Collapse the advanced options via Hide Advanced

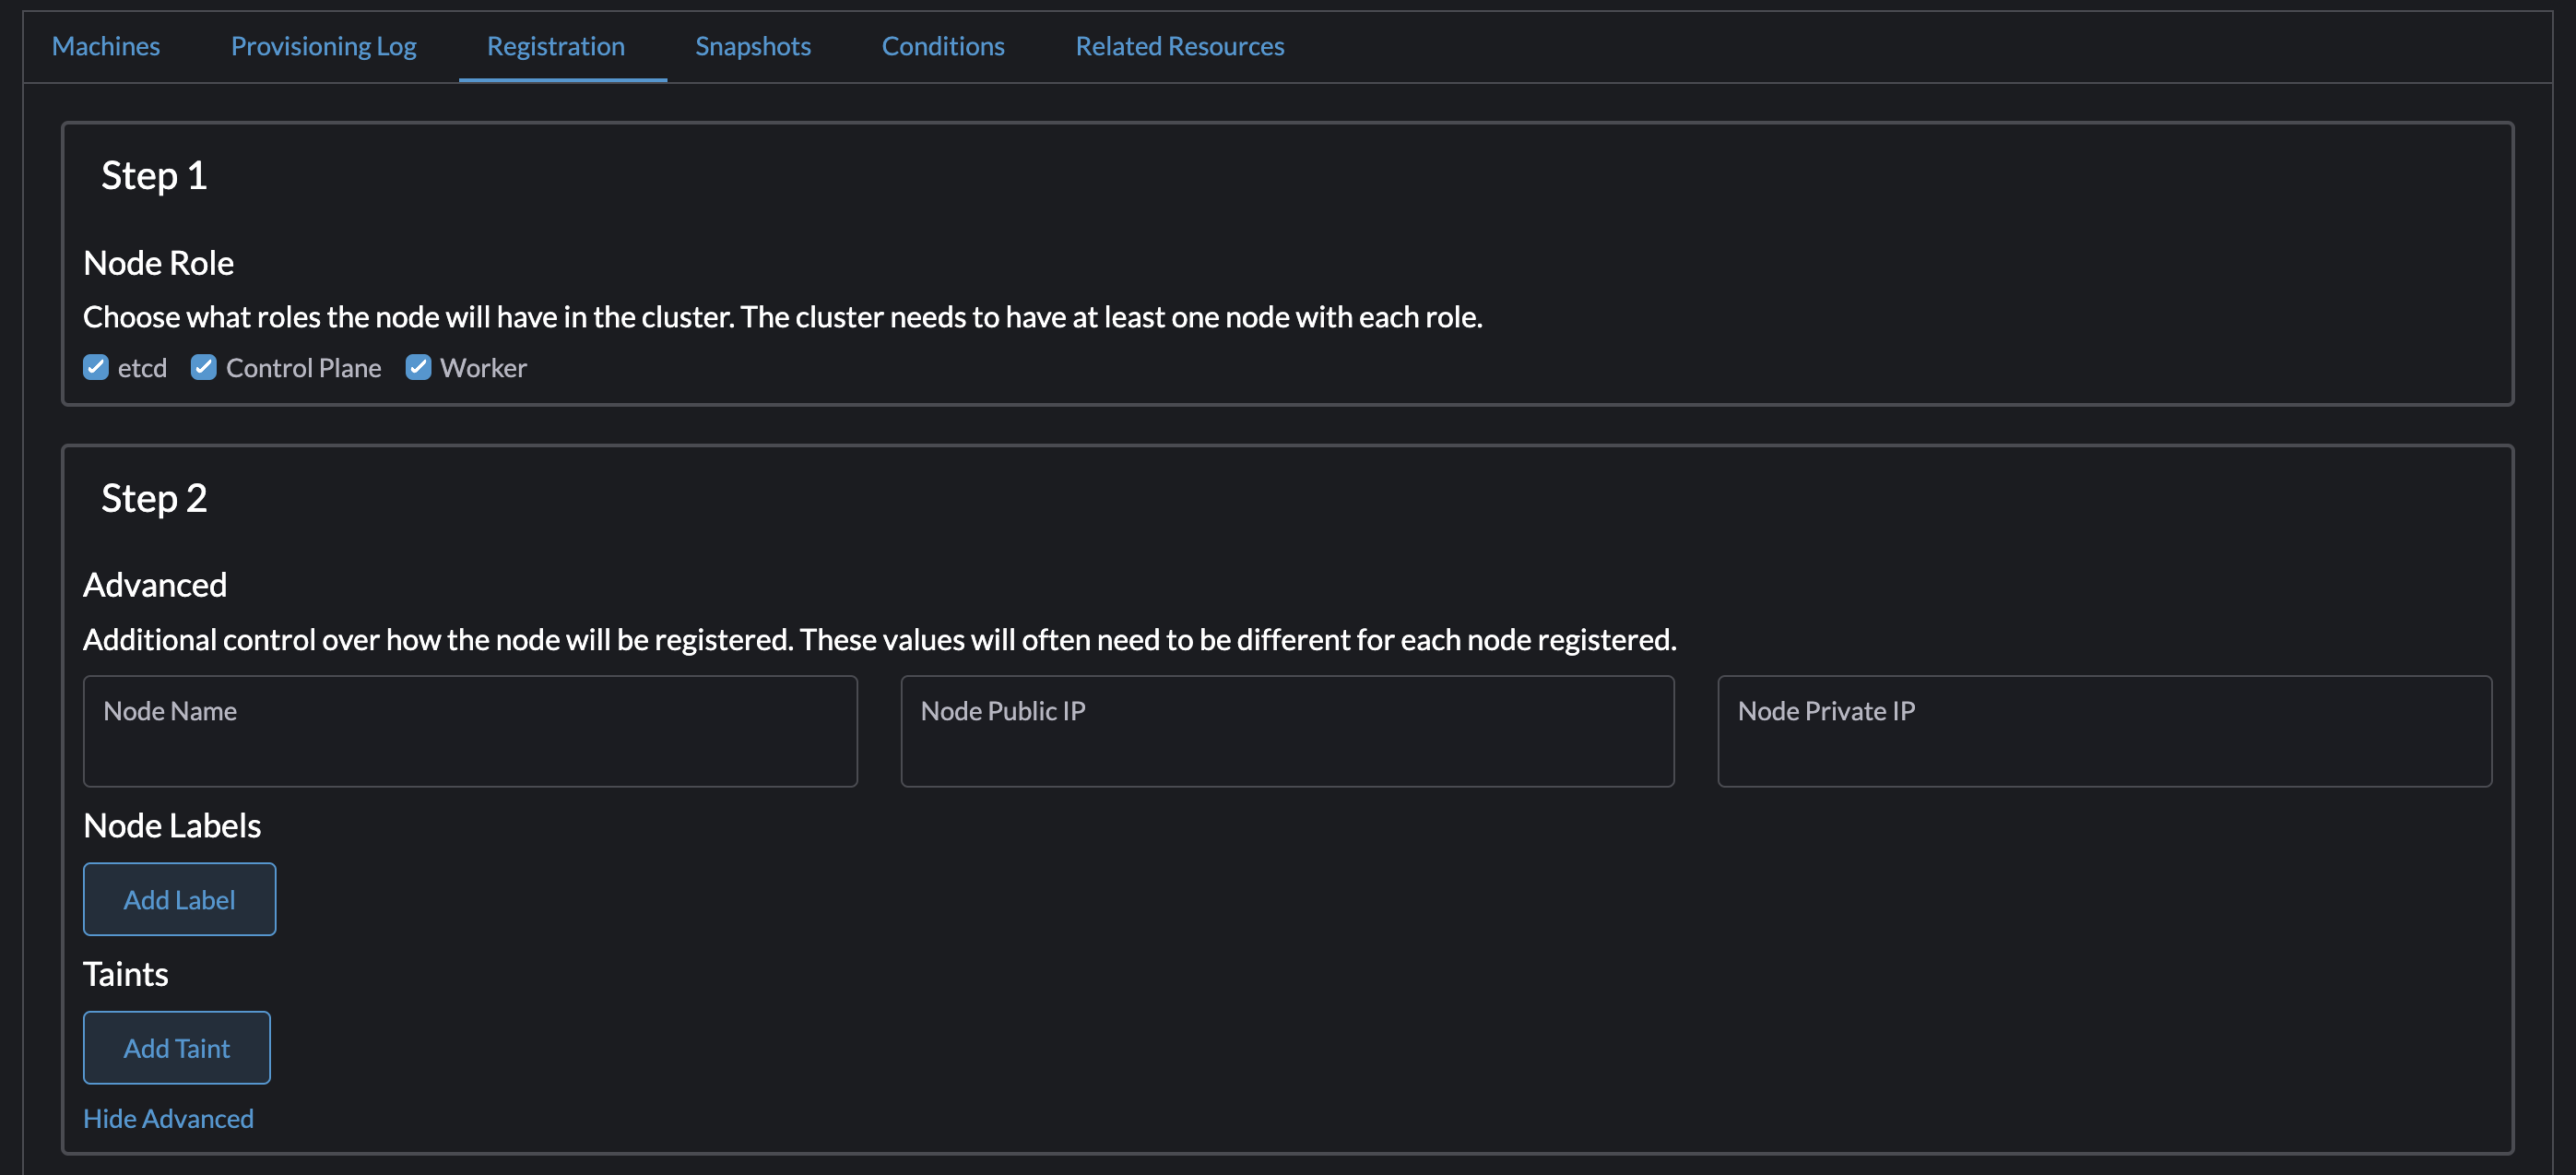(168, 1118)
